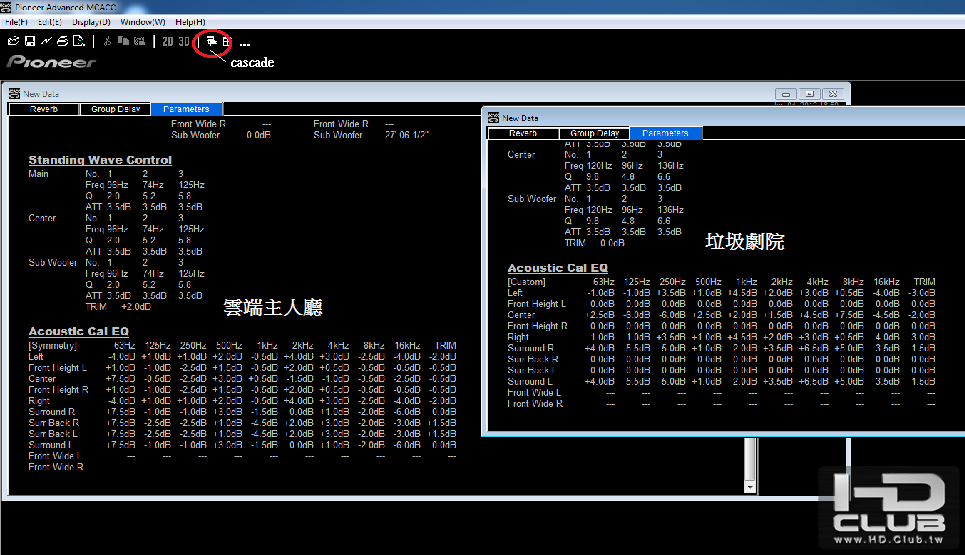Viewport: 965px width, 555px height.
Task: Open the Edit menu
Action: pyautogui.click(x=49, y=22)
